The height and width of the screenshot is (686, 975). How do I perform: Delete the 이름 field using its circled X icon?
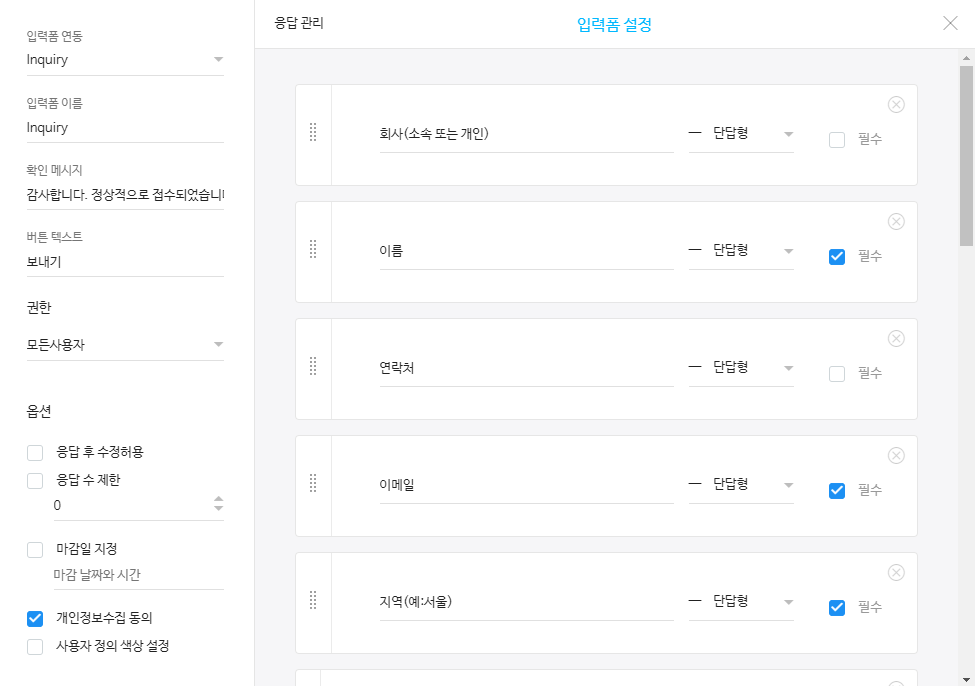tap(896, 221)
